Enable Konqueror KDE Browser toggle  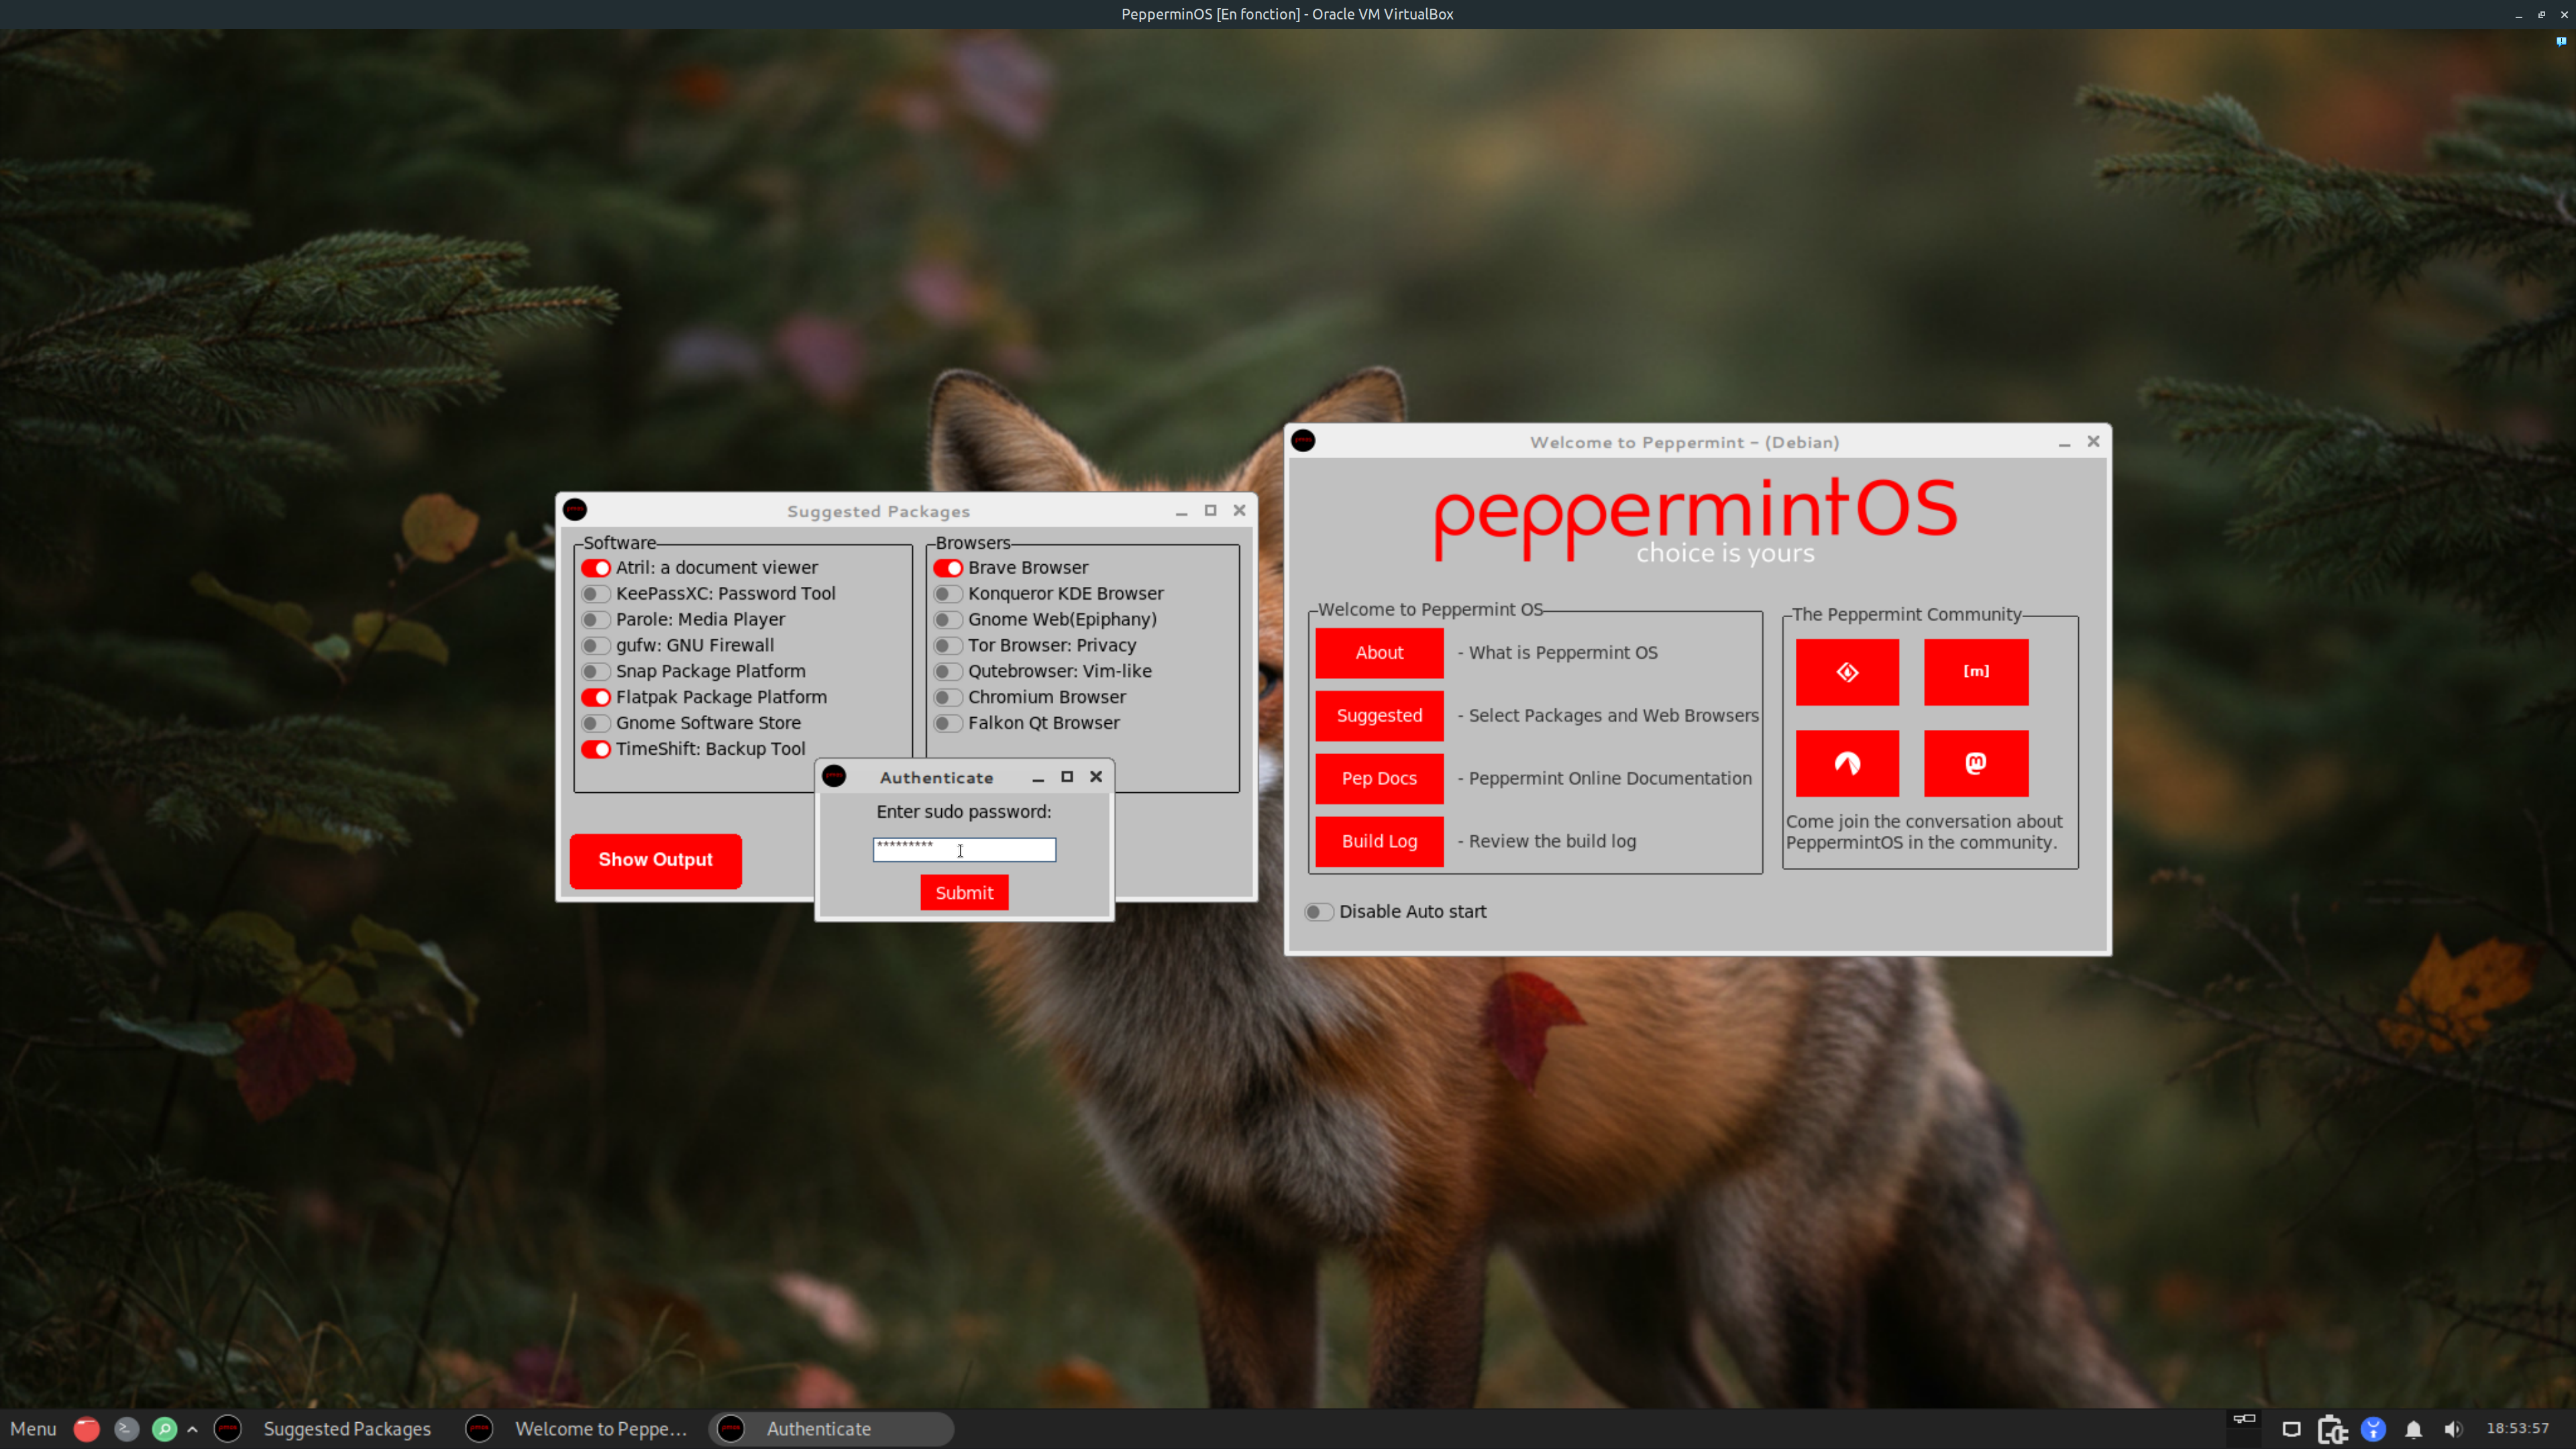click(x=948, y=594)
